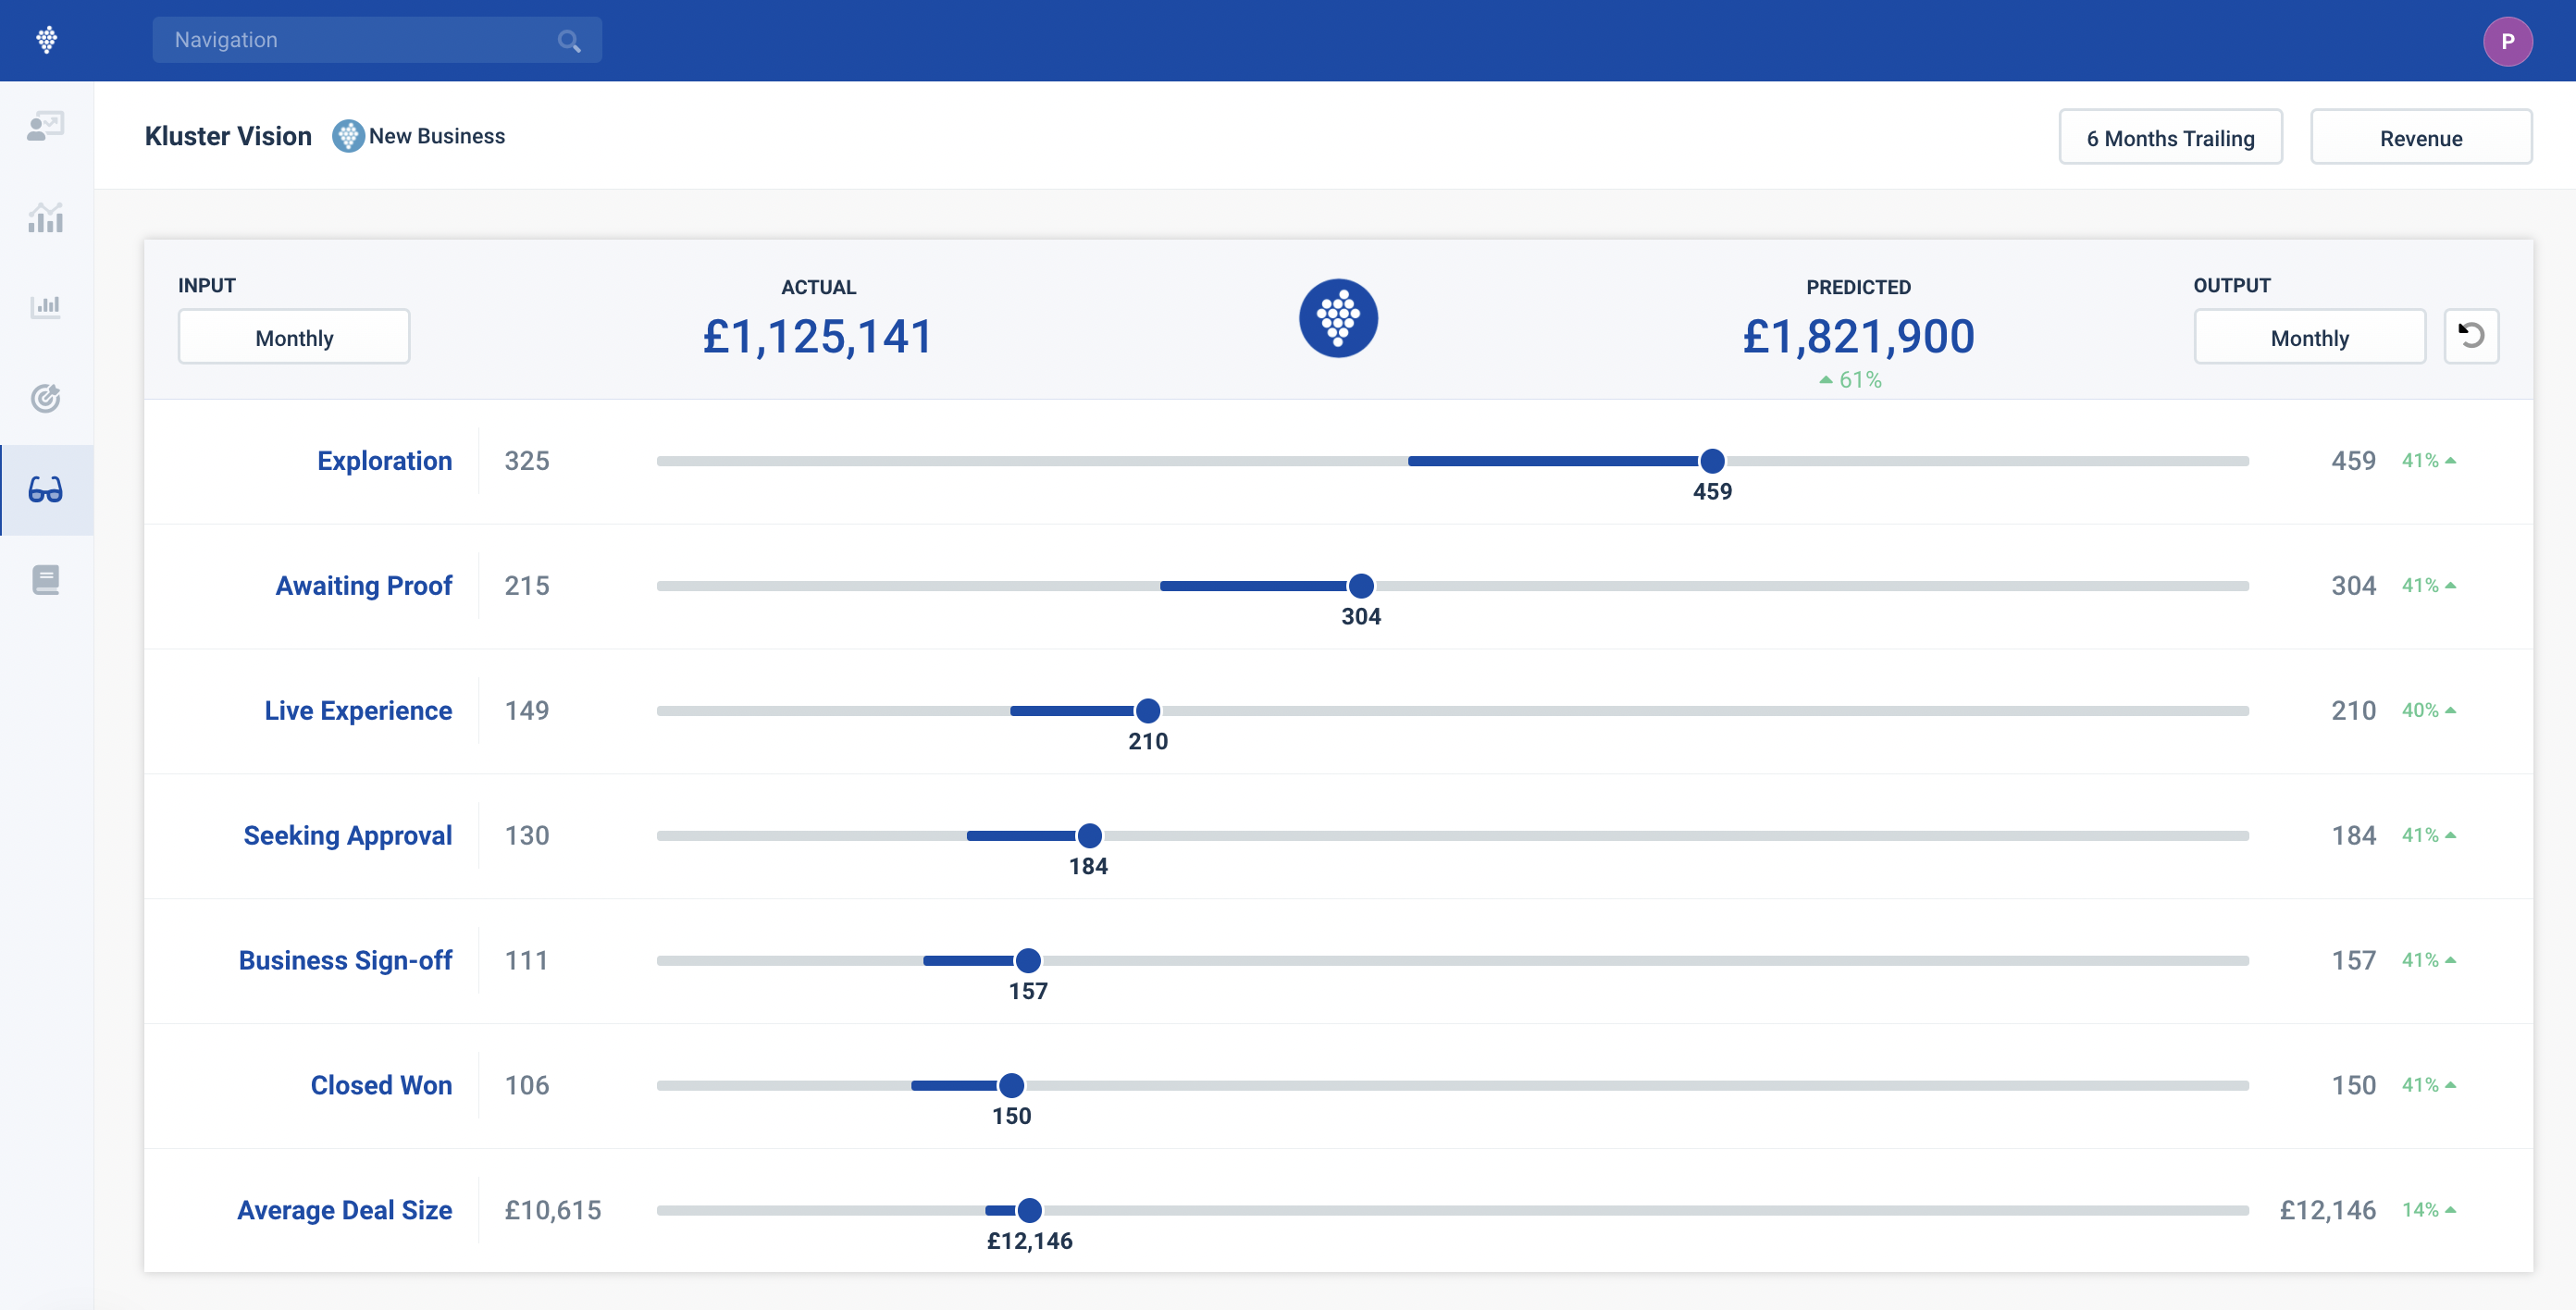Open the book notes sidebar icon

click(46, 580)
